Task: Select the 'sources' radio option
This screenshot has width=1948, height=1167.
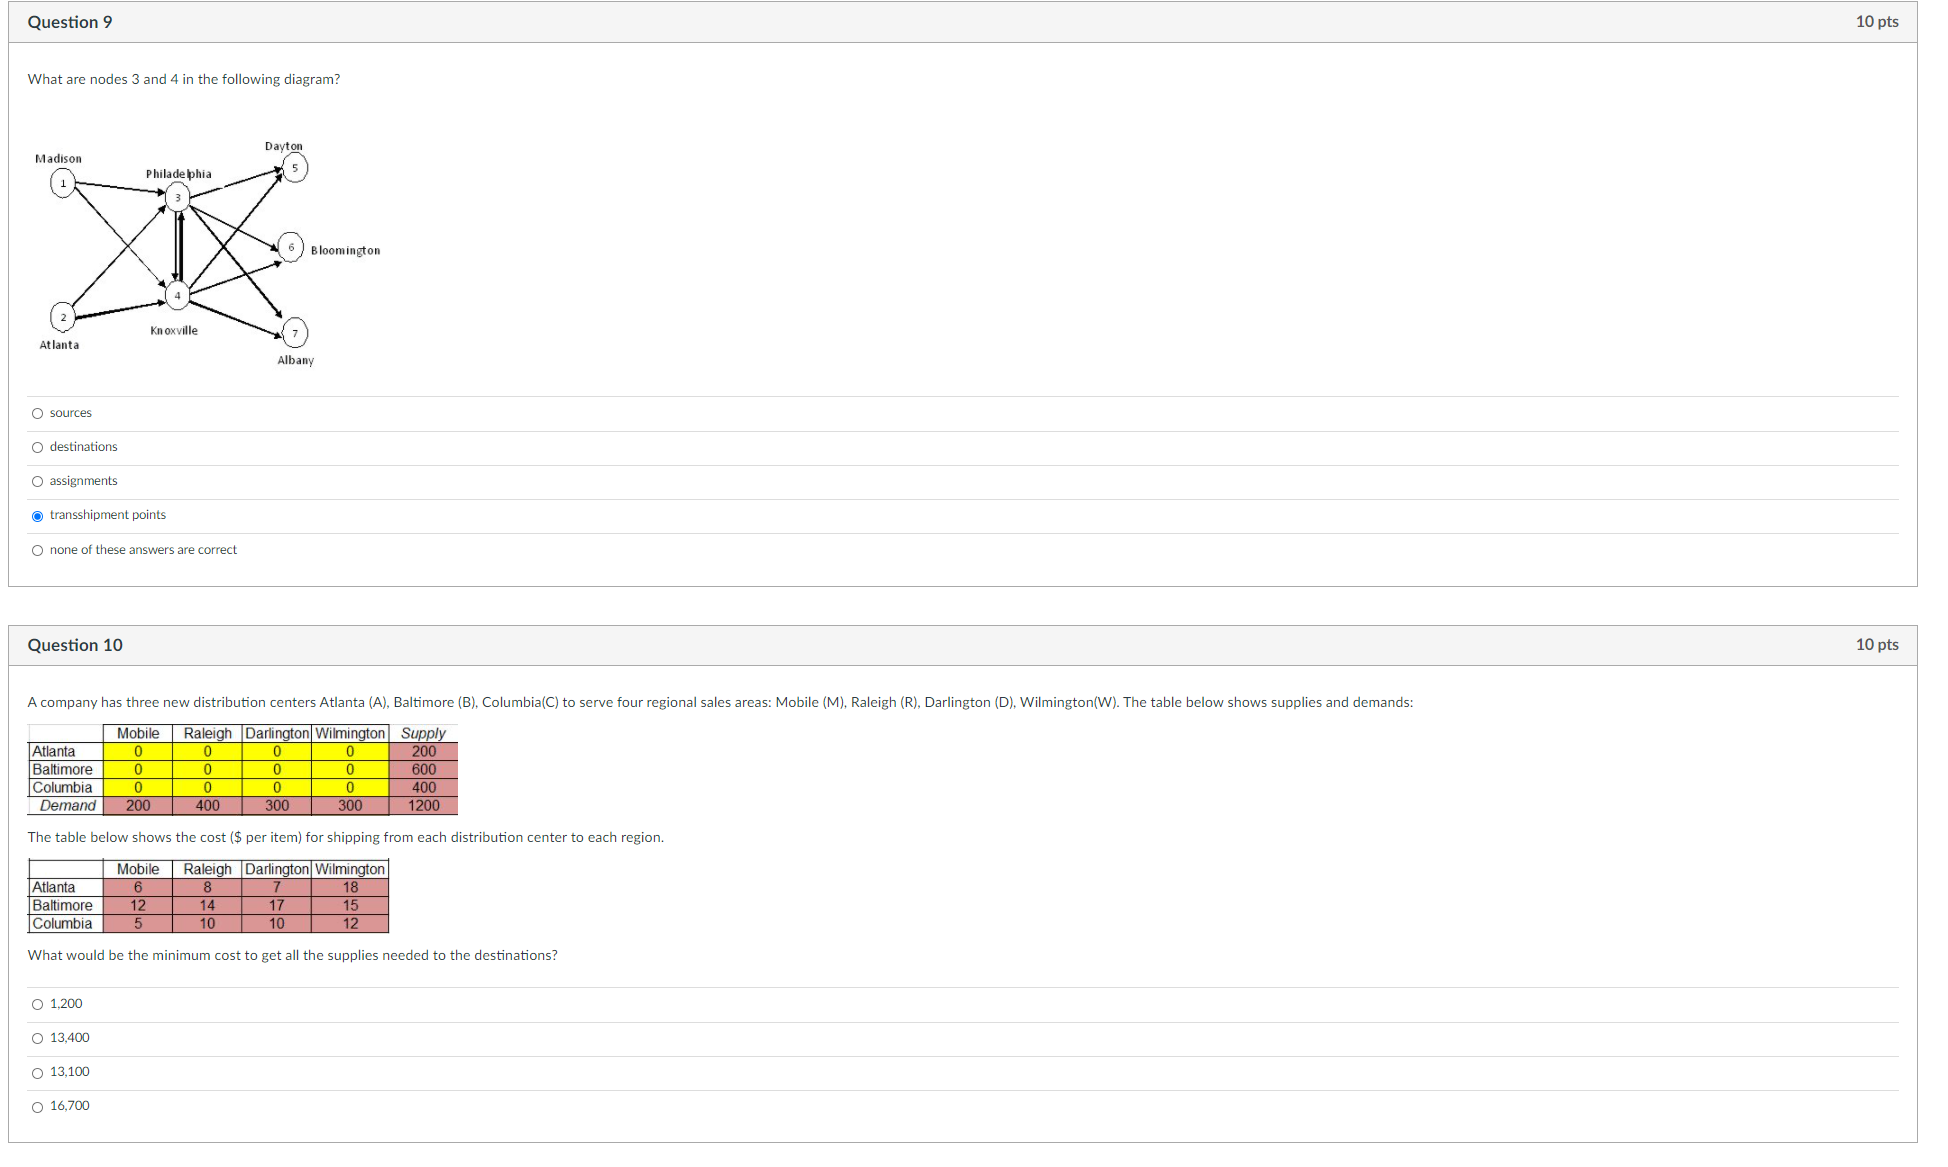Action: pyautogui.click(x=38, y=414)
